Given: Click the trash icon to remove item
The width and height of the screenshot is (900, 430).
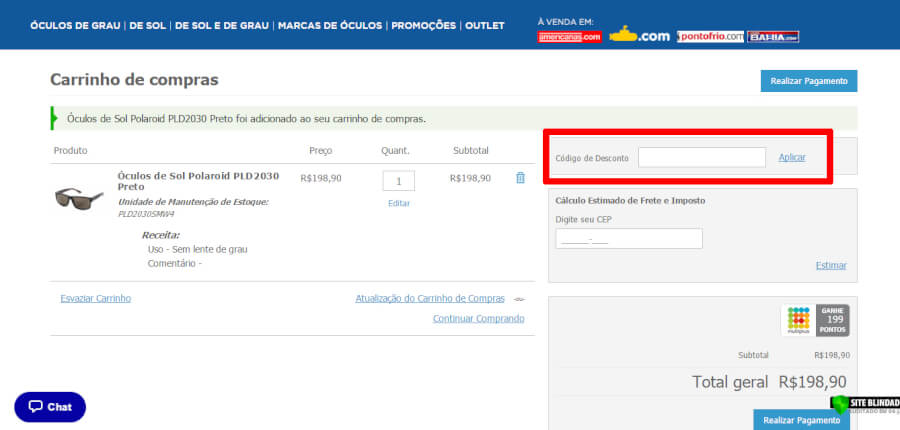Looking at the screenshot, I should [520, 178].
